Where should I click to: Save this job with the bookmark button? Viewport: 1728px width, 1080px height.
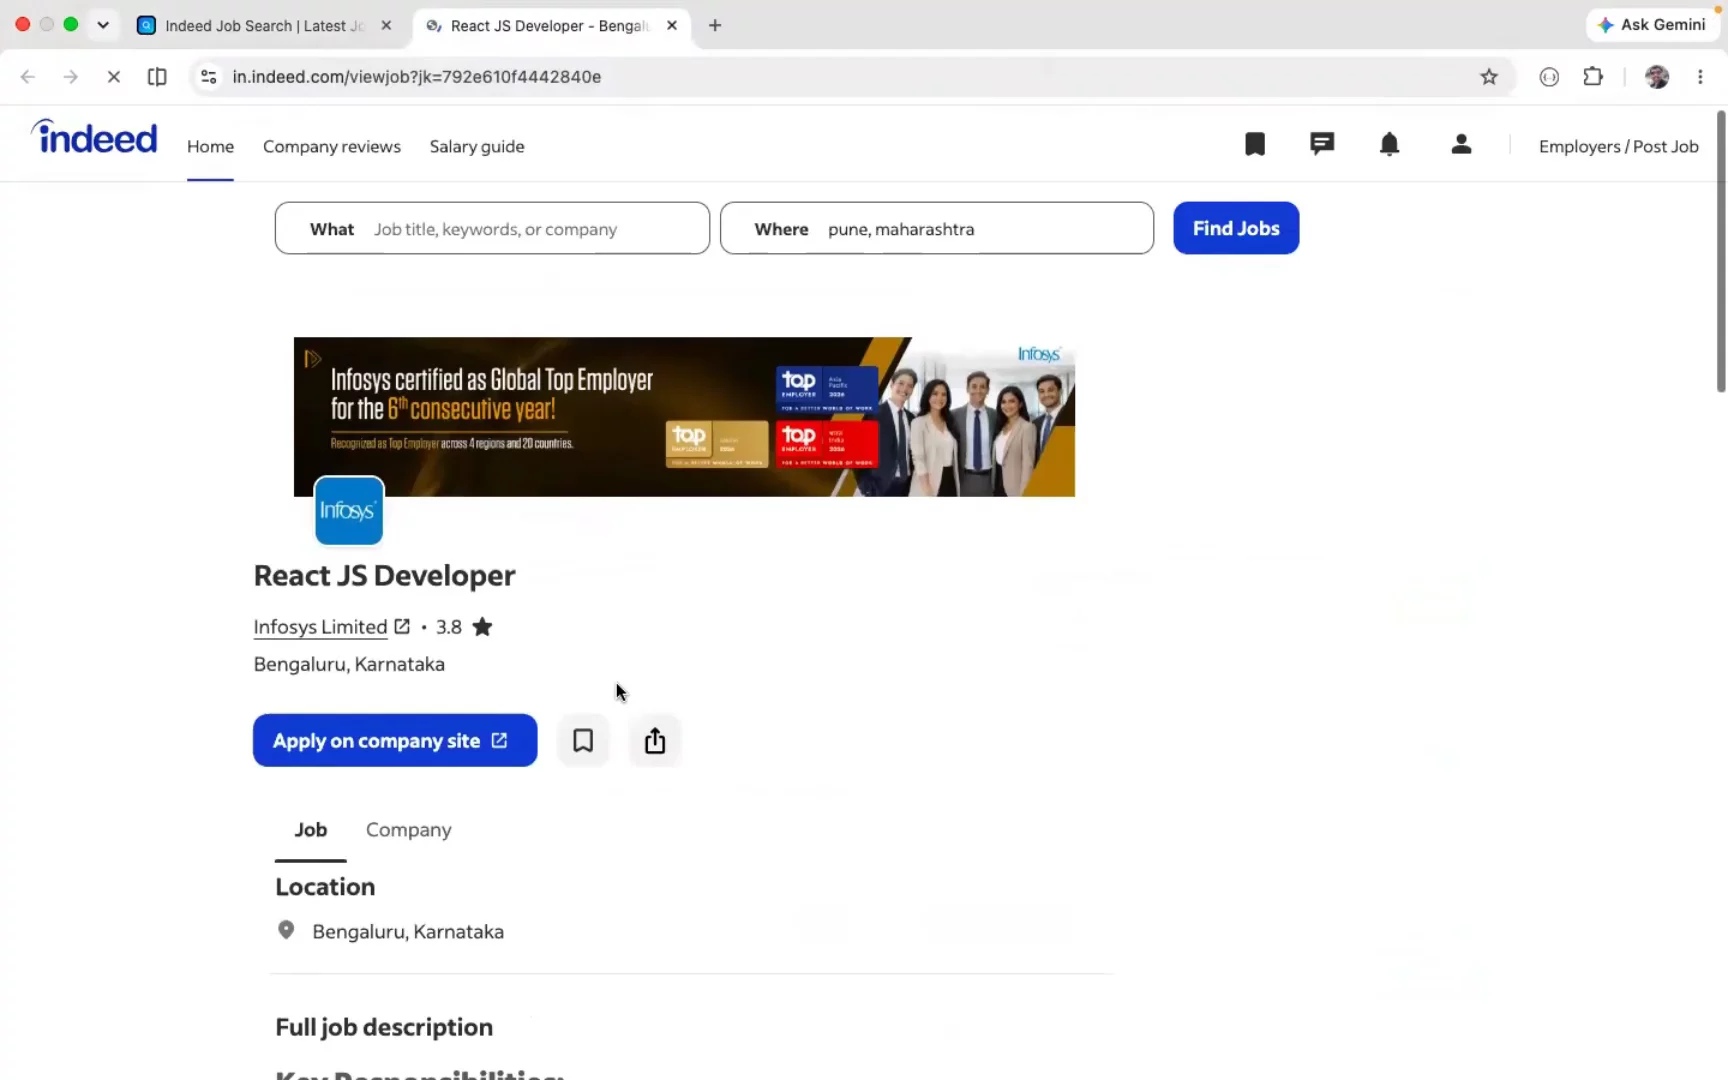click(x=583, y=741)
